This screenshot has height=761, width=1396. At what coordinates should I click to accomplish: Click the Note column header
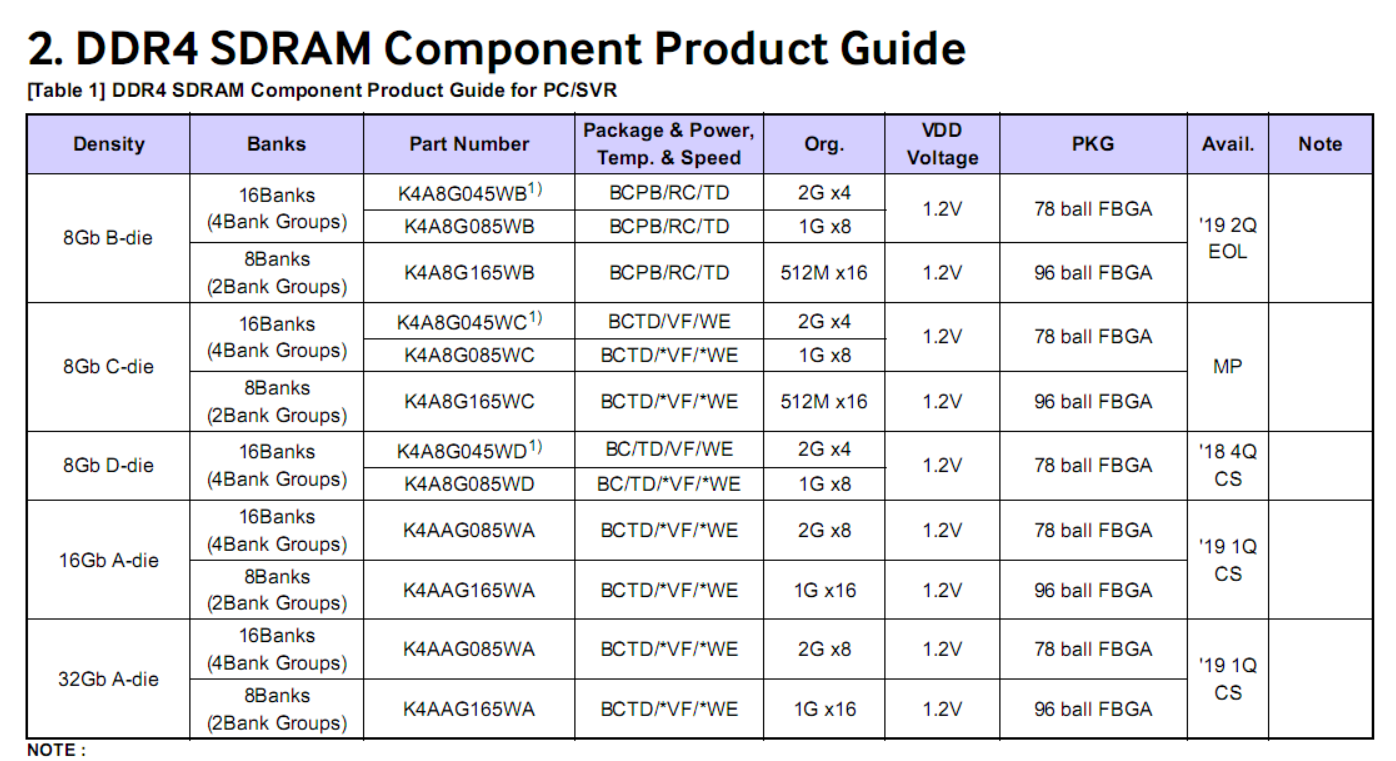1320,144
